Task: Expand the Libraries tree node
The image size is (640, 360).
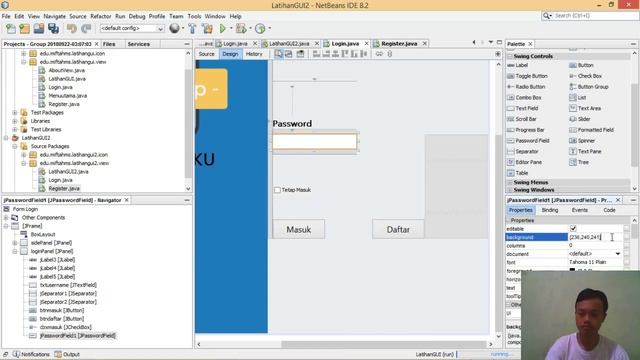Action: point(15,121)
